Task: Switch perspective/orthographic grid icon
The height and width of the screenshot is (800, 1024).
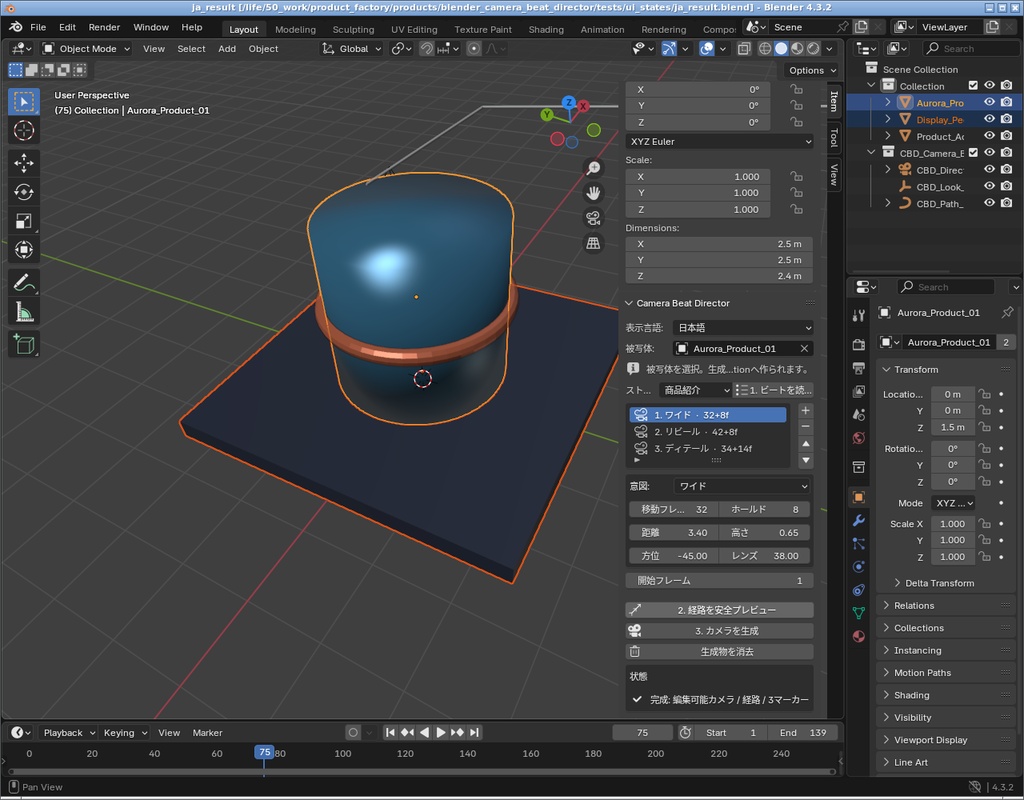Action: (x=593, y=243)
